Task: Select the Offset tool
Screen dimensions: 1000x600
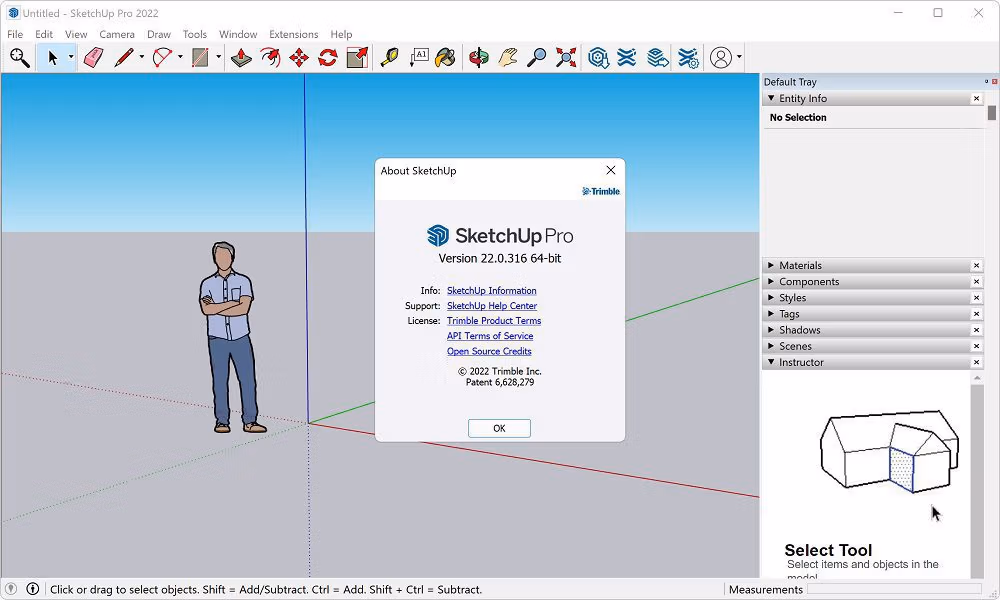Action: 270,58
